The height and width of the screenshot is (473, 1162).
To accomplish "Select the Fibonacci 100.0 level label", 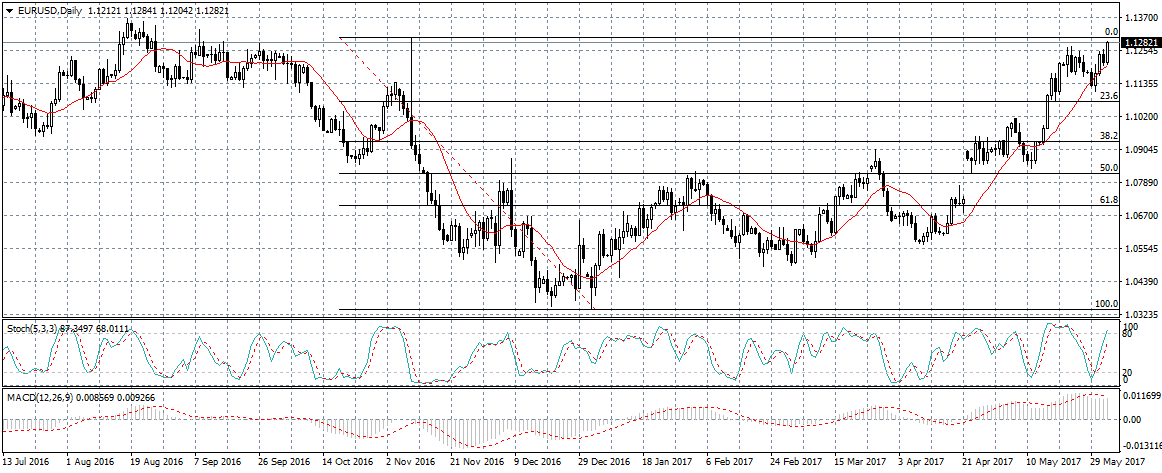I will point(1106,304).
